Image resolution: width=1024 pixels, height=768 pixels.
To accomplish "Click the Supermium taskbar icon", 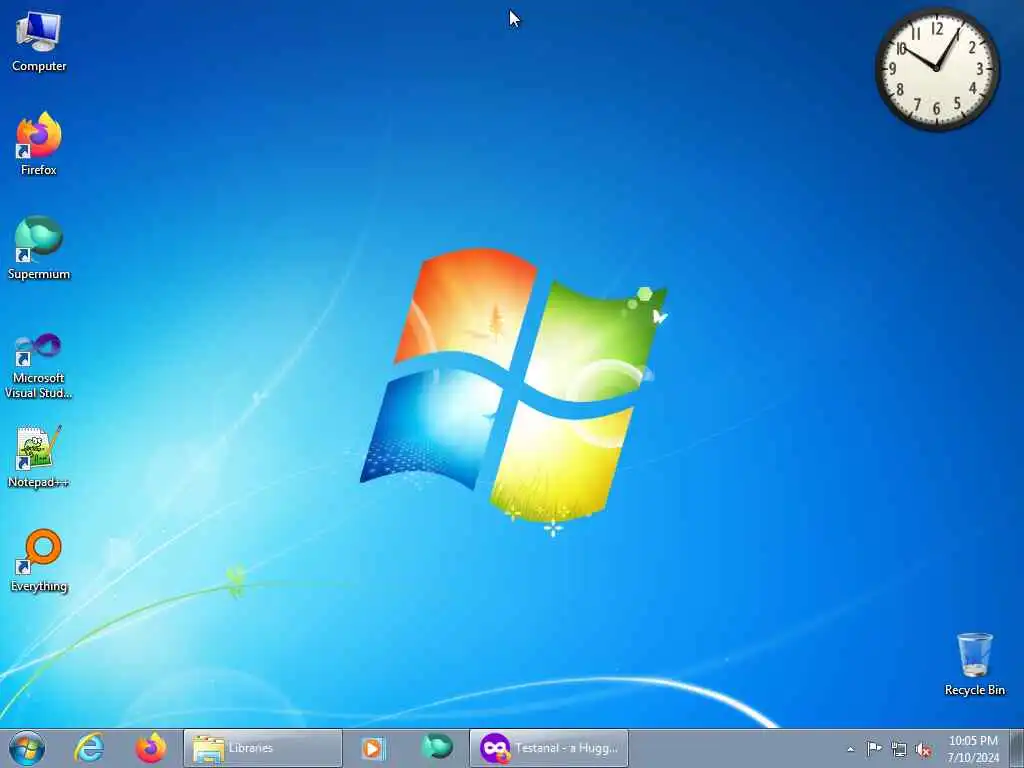I will coord(437,747).
